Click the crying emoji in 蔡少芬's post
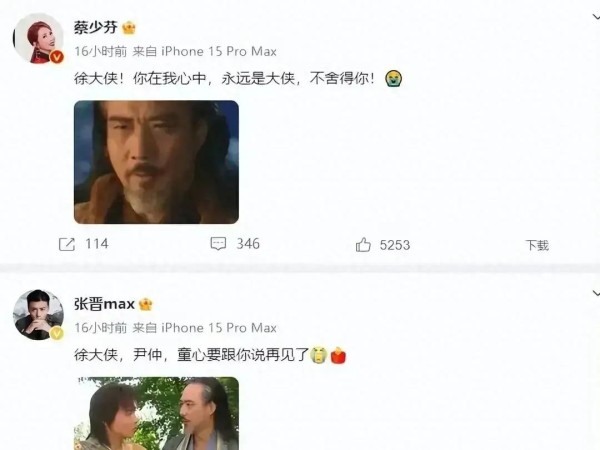The image size is (600, 450). coord(394,79)
